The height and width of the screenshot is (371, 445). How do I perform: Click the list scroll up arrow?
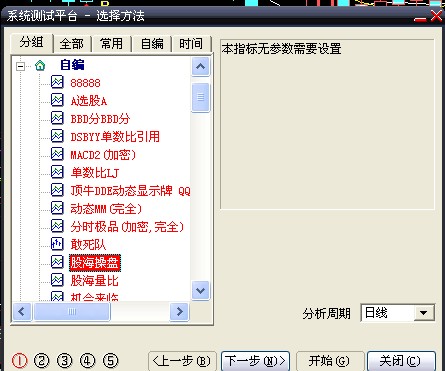(201, 66)
